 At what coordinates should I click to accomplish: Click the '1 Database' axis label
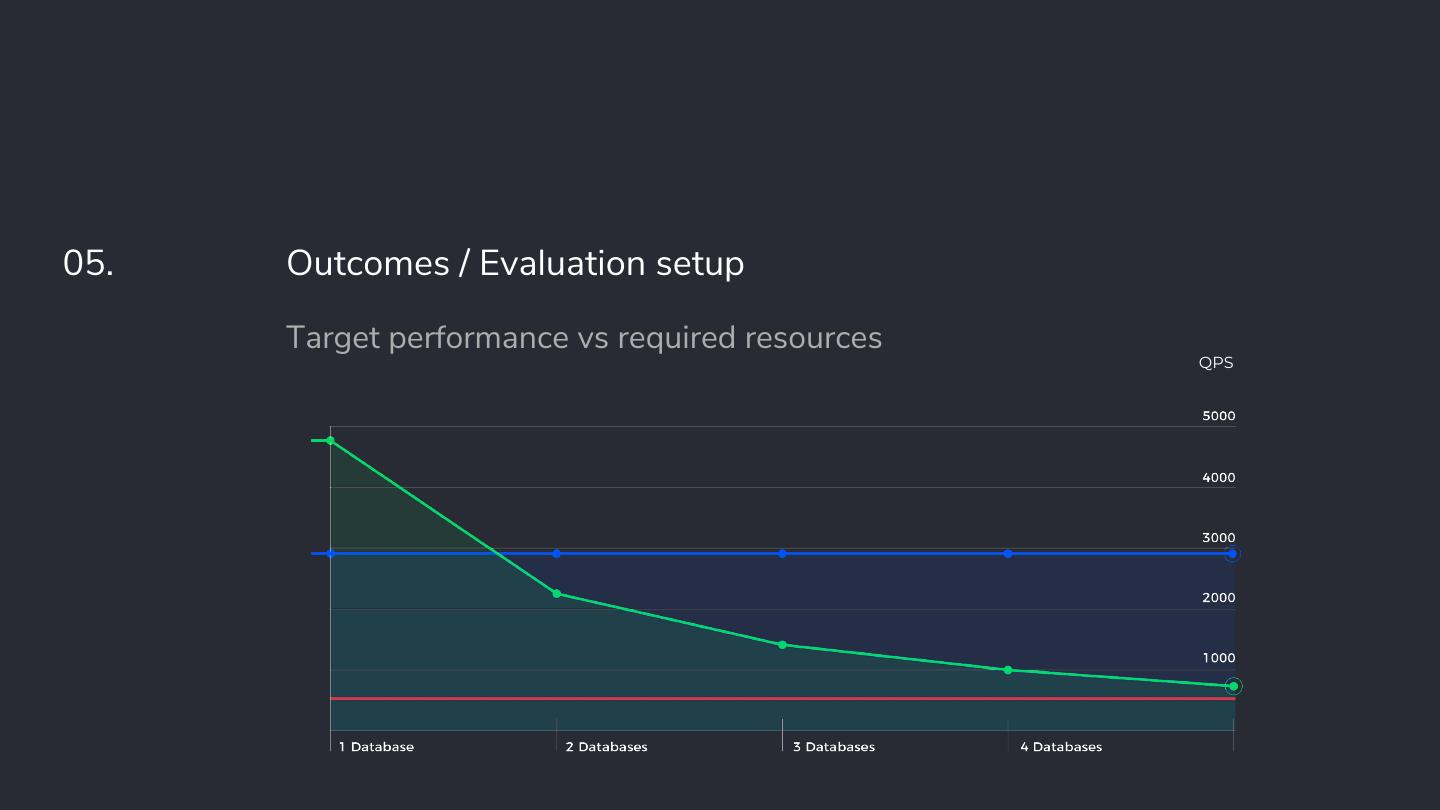click(x=376, y=747)
